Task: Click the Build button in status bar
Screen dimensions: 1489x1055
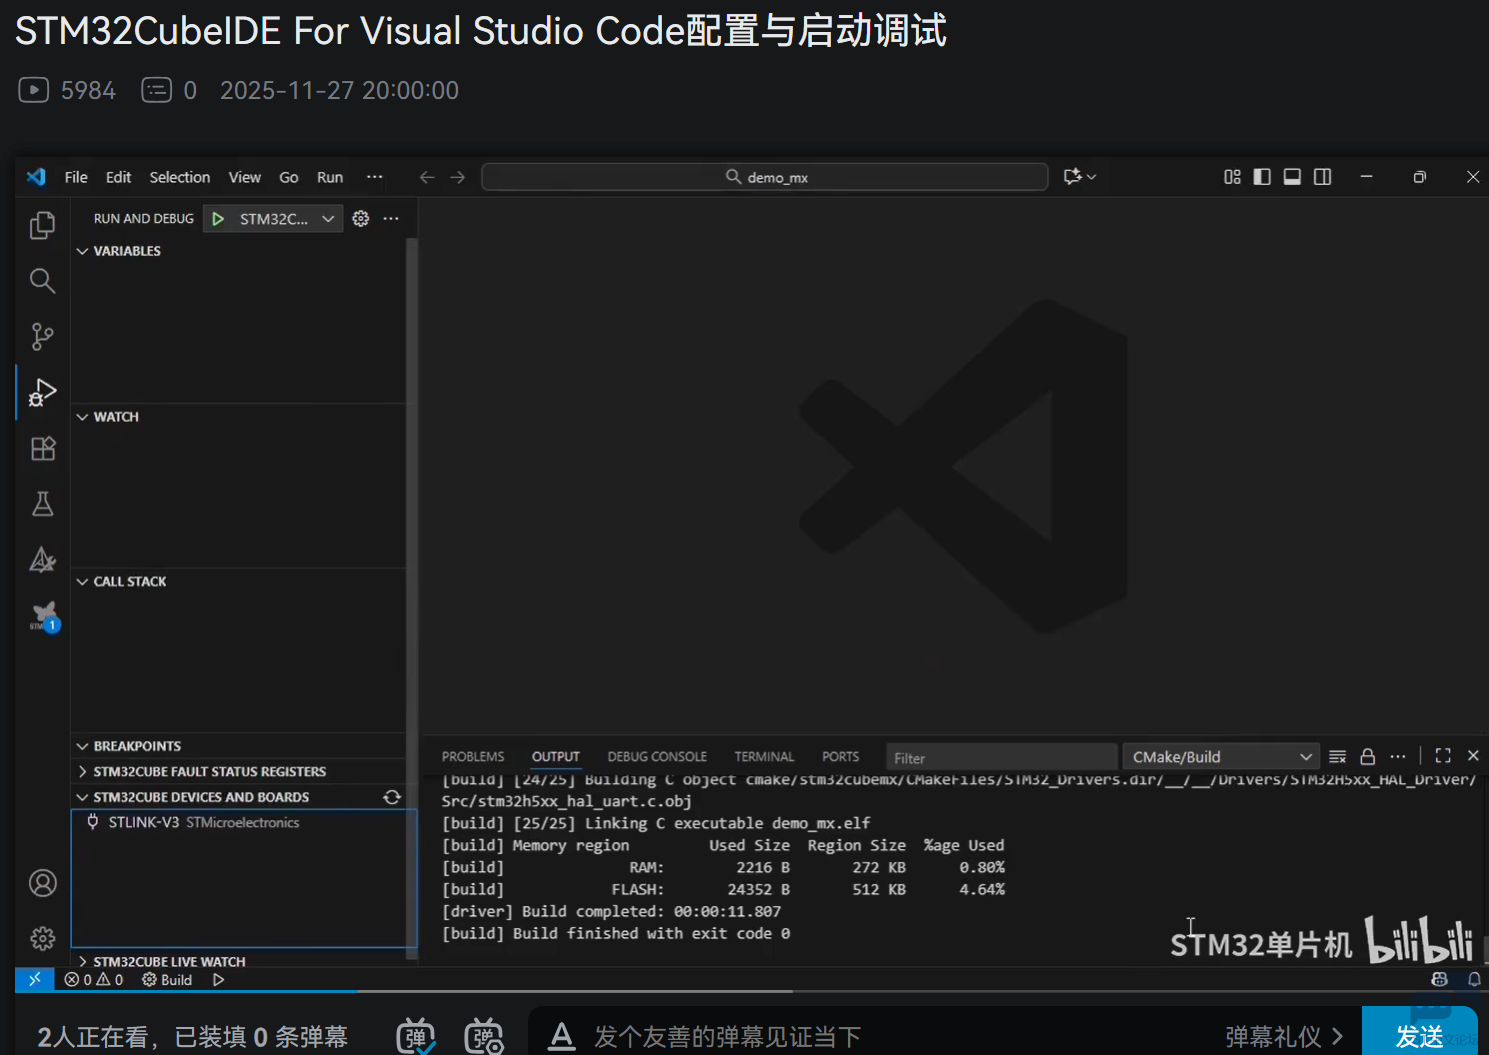Action: tap(168, 980)
